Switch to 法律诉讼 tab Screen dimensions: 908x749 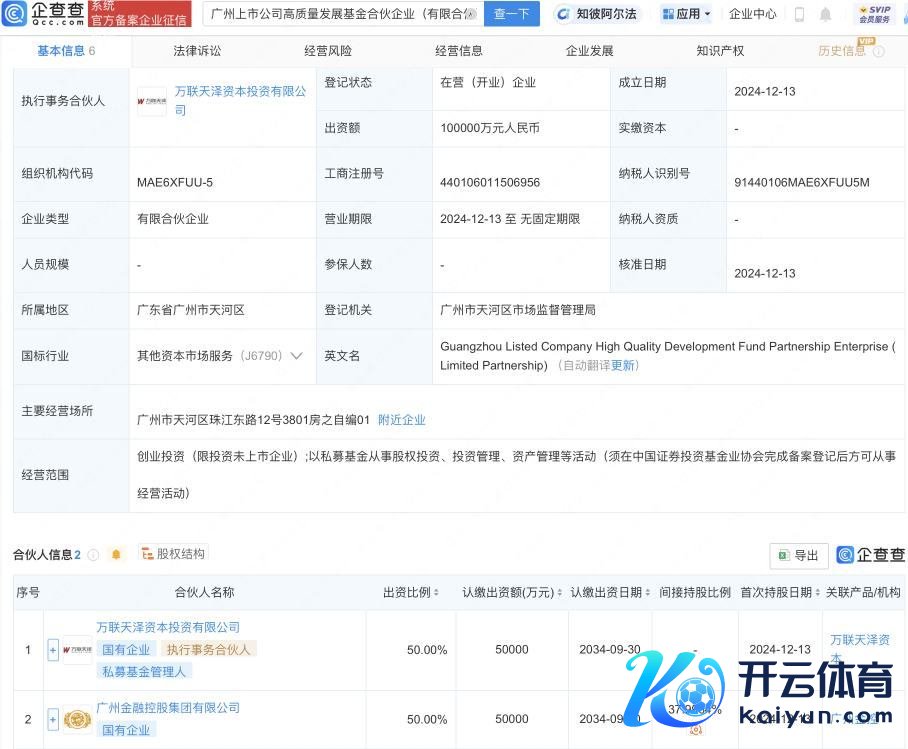[x=197, y=50]
